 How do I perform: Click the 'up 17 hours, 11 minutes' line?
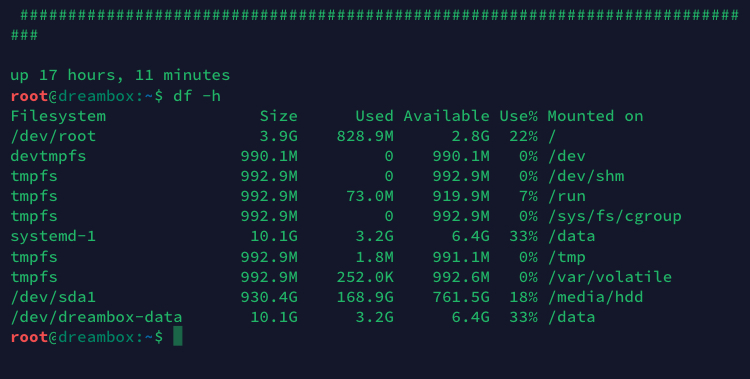(120, 75)
